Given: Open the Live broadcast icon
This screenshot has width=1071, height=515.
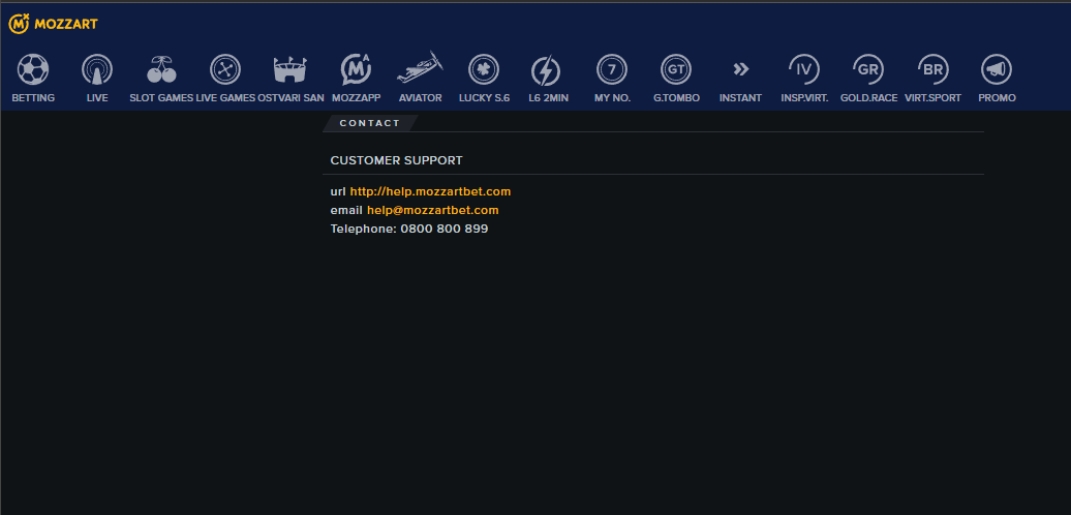Looking at the screenshot, I should coord(97,70).
